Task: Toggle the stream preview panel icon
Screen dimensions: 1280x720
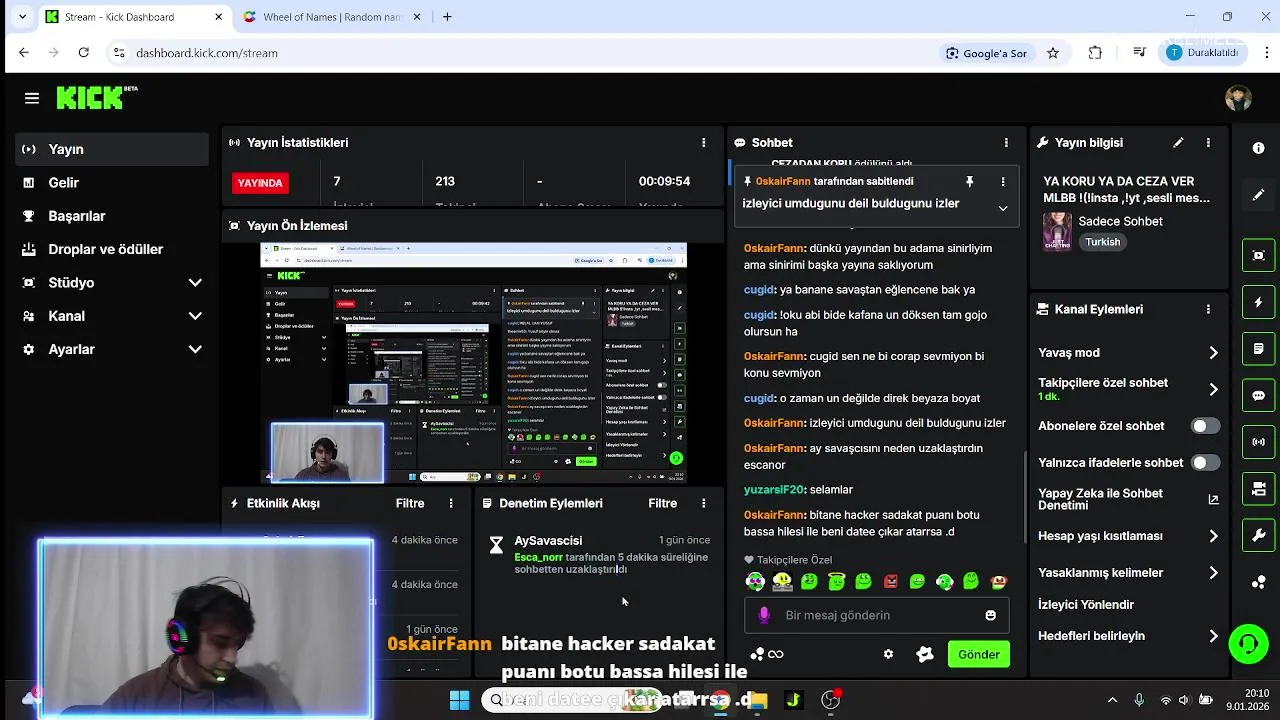Action: pyautogui.click(x=1258, y=255)
